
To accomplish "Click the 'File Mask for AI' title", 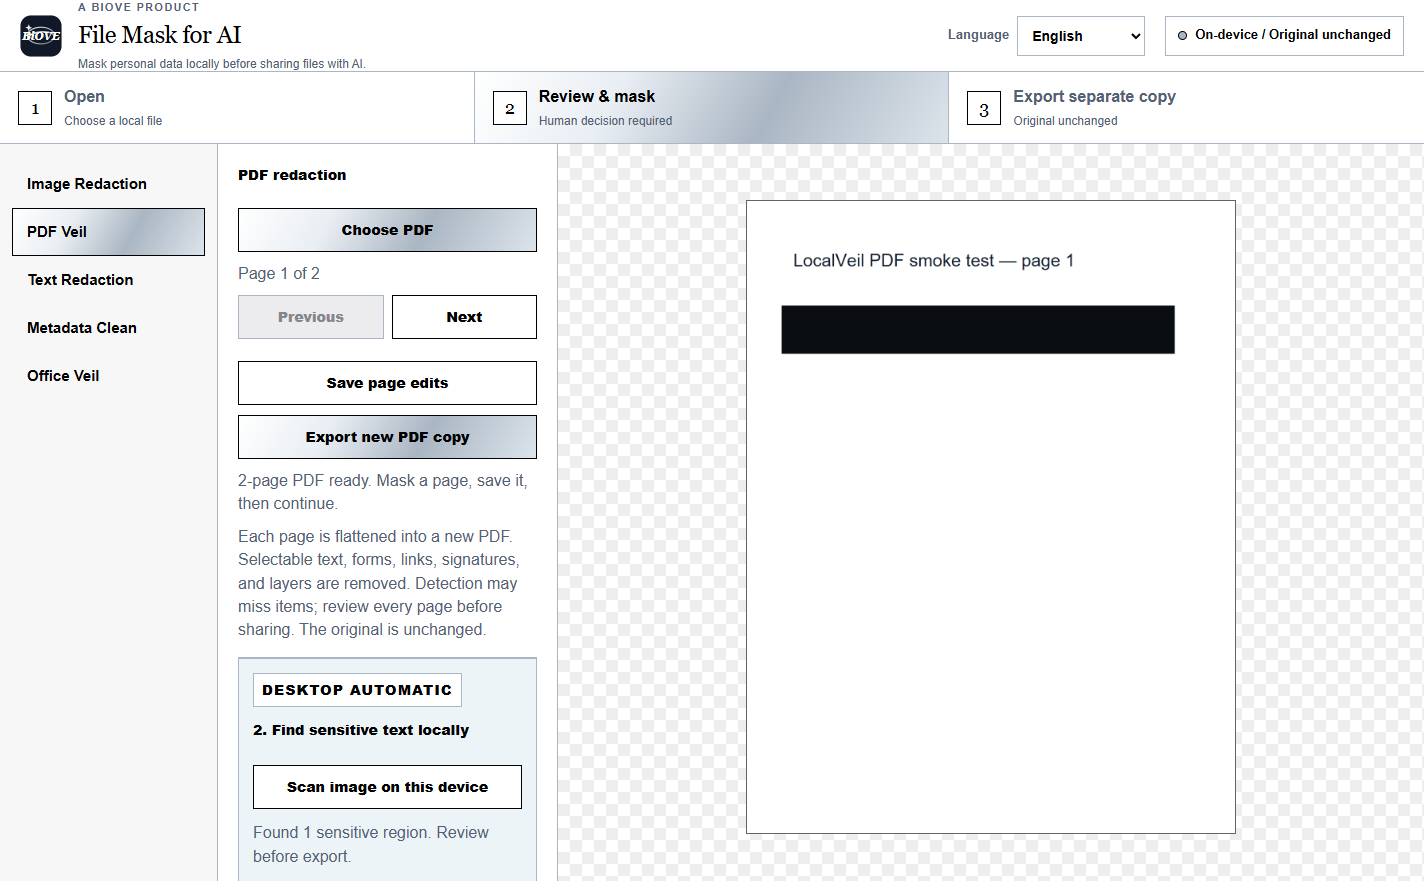I will pos(160,35).
